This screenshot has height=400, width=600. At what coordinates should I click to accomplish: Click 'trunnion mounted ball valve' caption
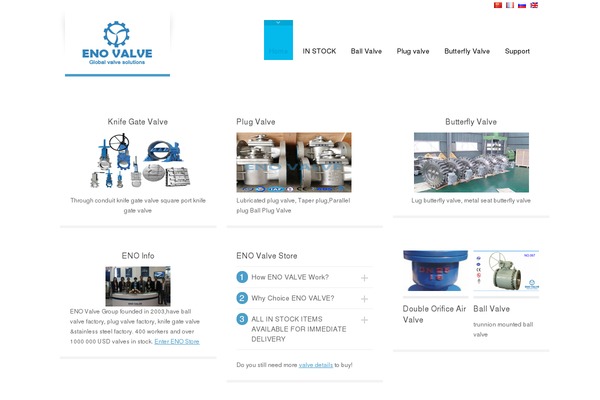coord(503,330)
